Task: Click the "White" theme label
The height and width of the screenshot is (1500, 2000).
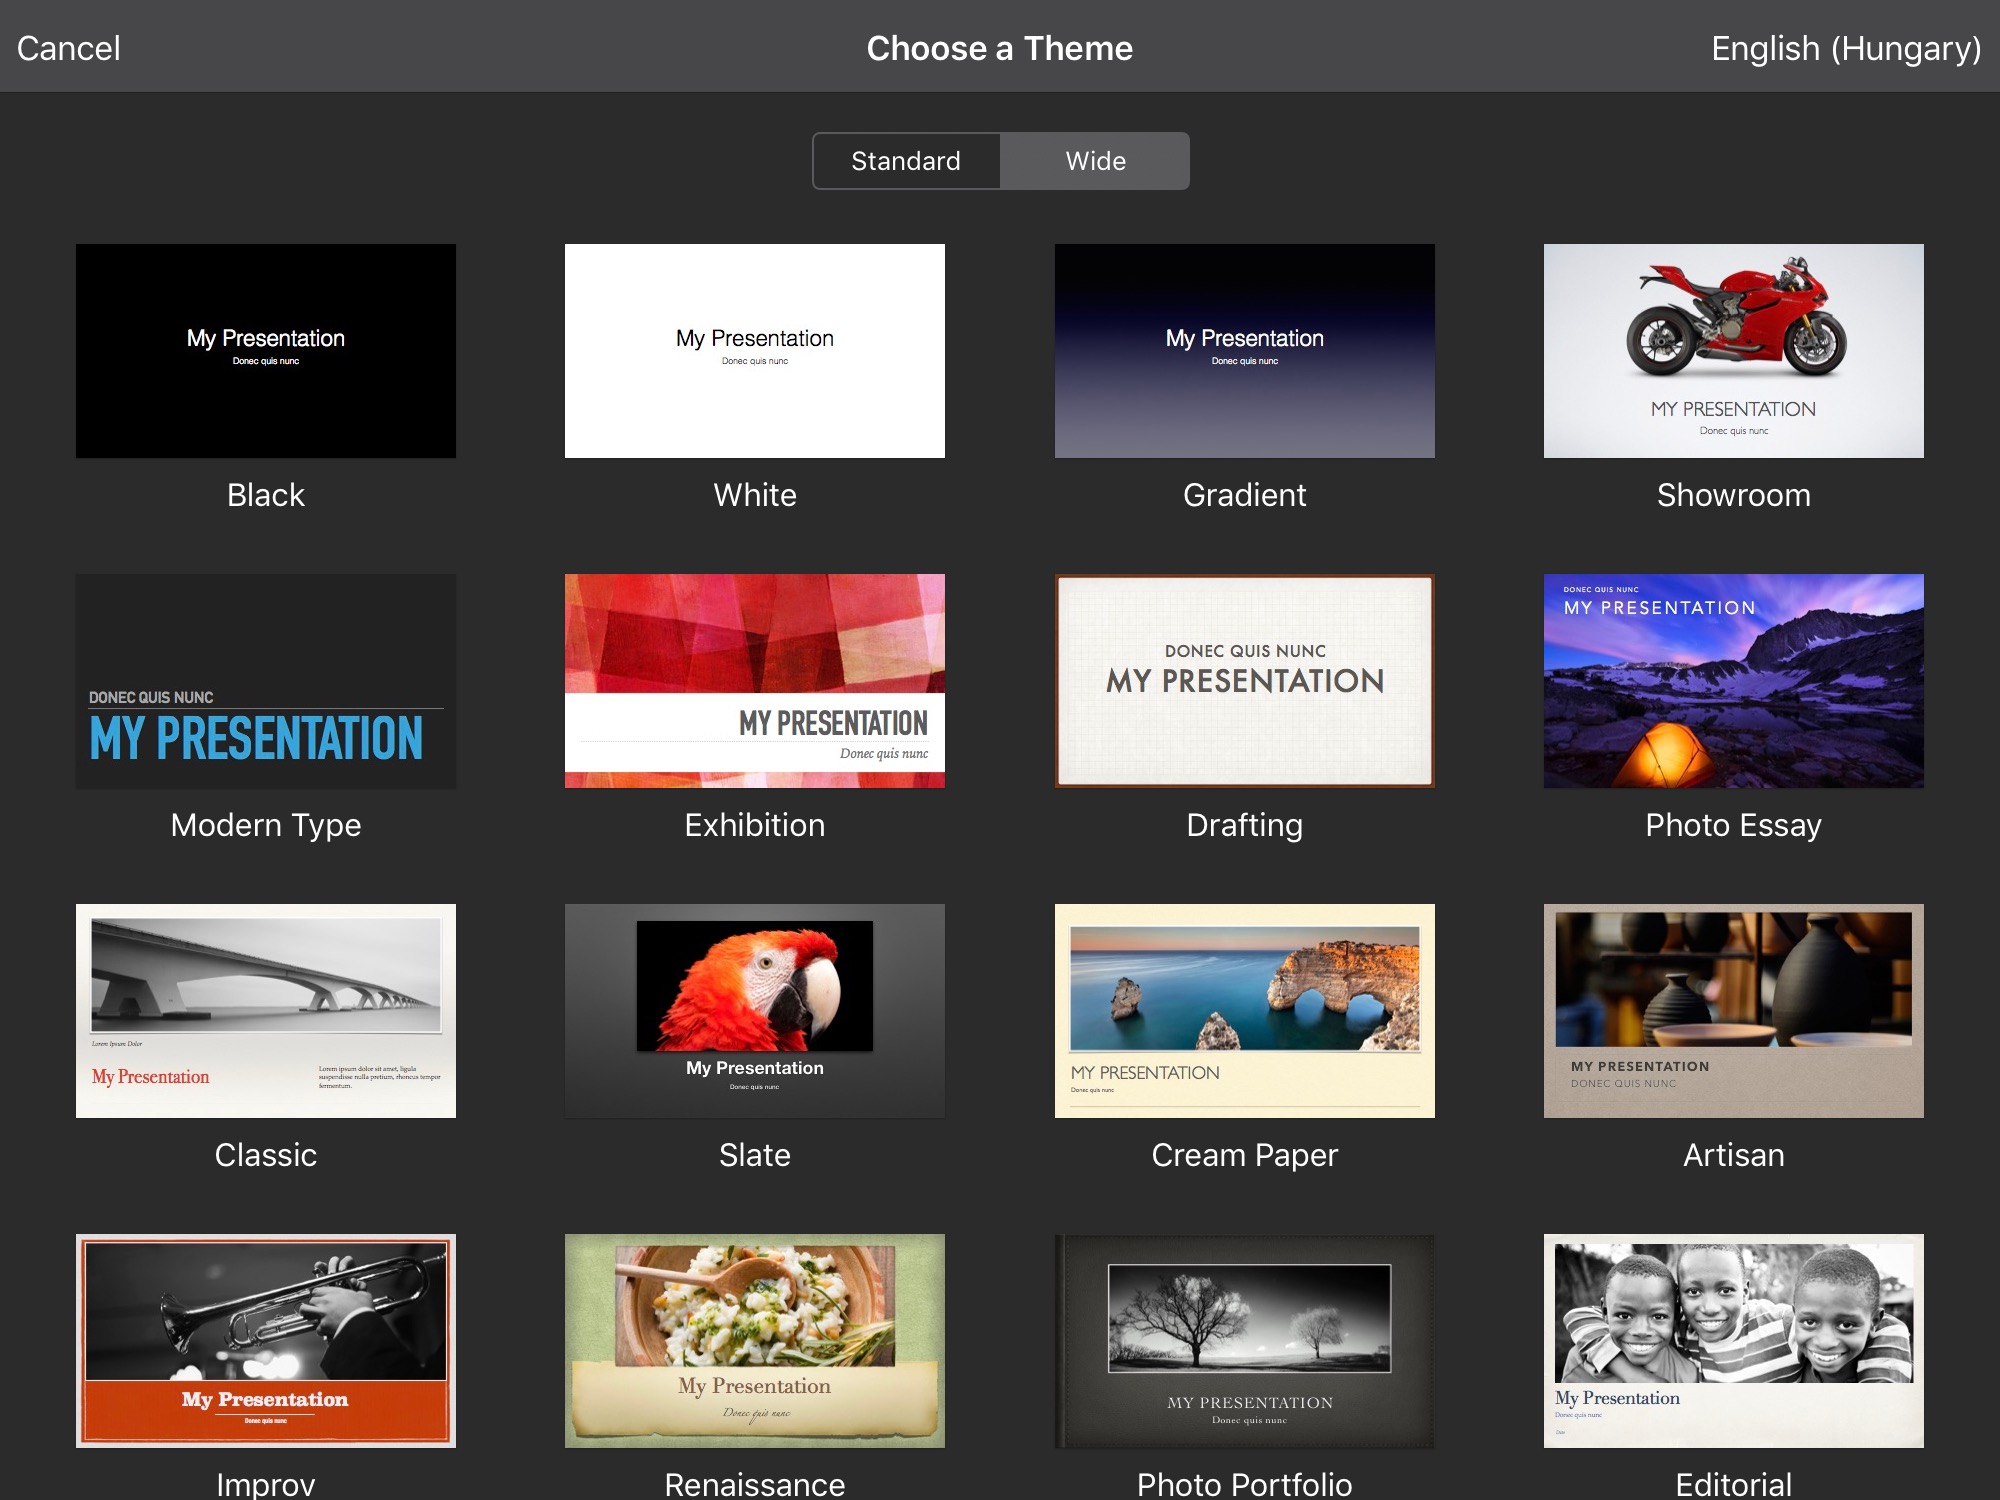Action: [x=755, y=495]
